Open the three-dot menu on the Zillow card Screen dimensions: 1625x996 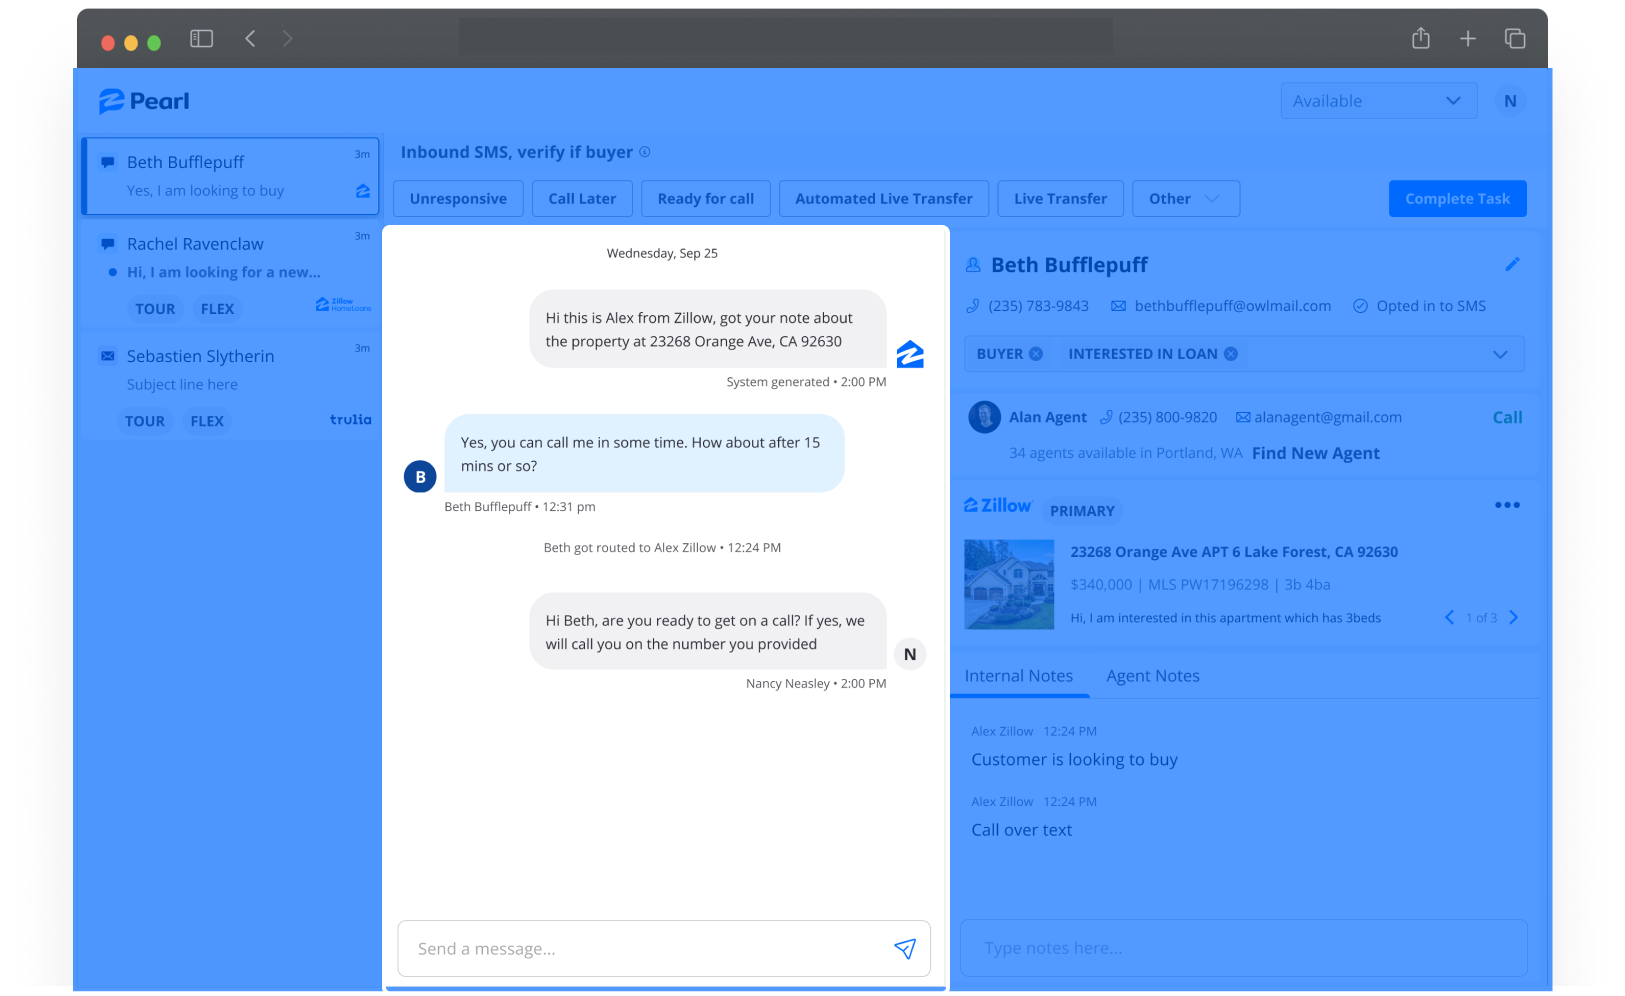coord(1507,505)
